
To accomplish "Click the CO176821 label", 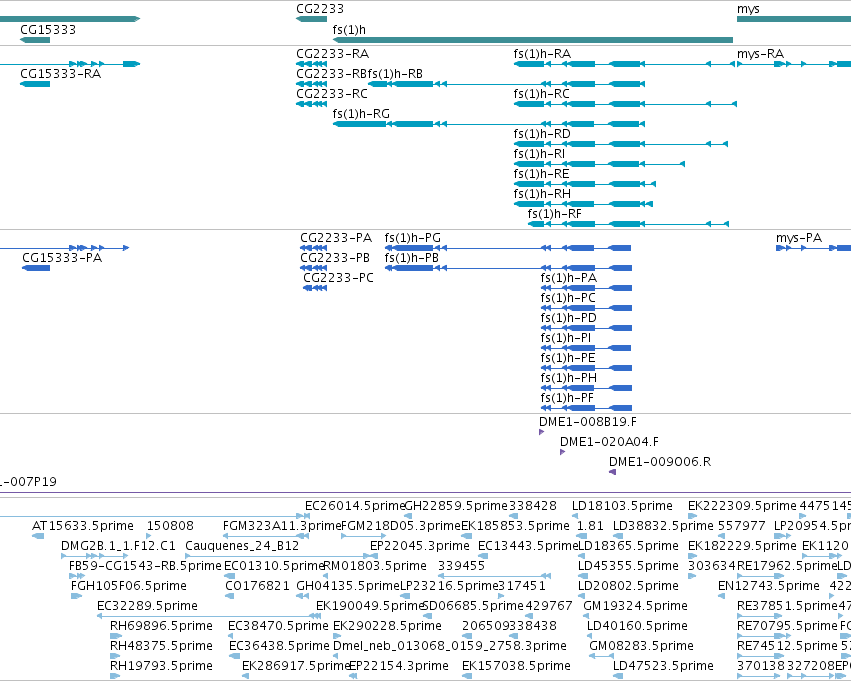I will [x=257, y=586].
